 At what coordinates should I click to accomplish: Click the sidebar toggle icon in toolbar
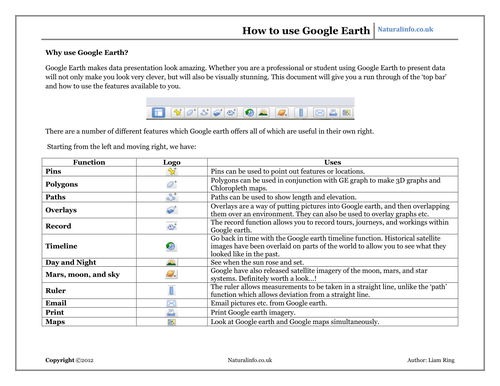pyautogui.click(x=158, y=113)
